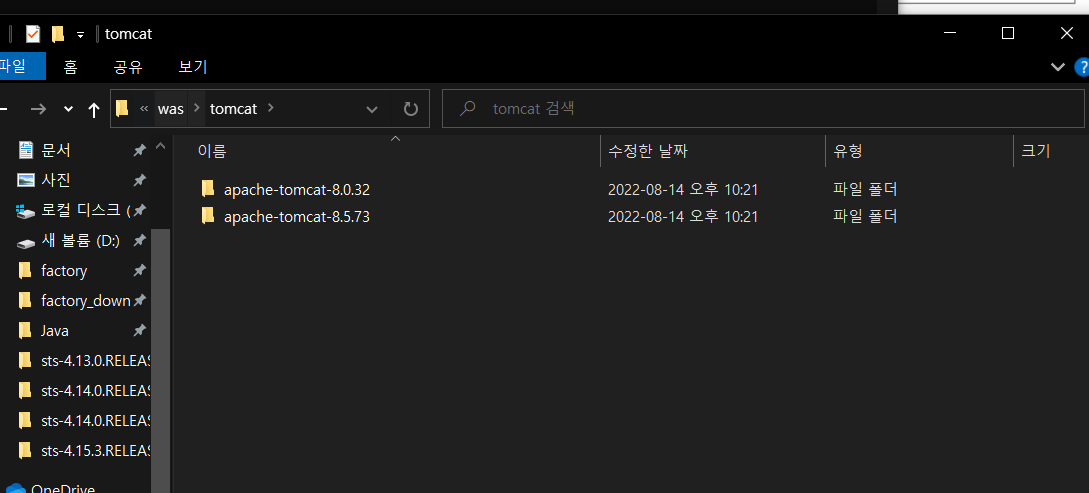Image resolution: width=1089 pixels, height=493 pixels.
Task: Click the New Folder icon in title bar
Action: click(58, 33)
